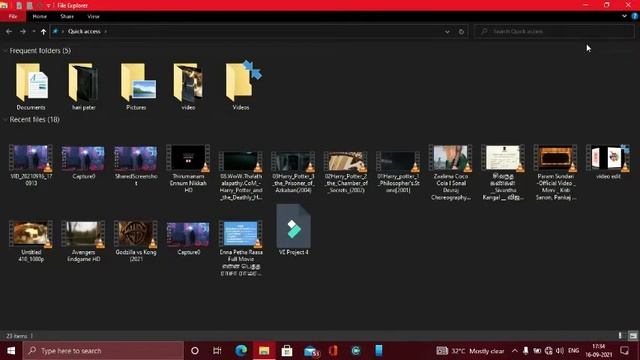Refresh the Quick access view

click(462, 32)
